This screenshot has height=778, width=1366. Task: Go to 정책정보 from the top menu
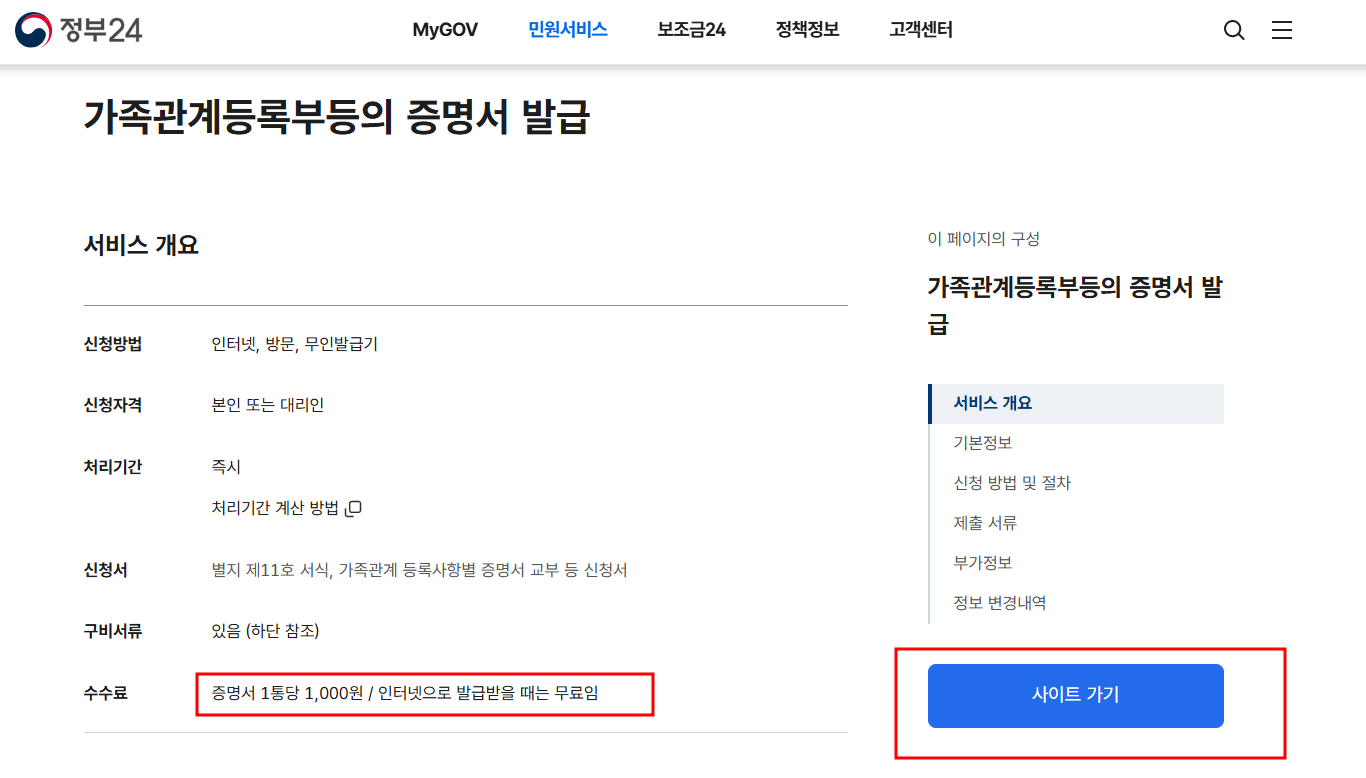point(806,30)
